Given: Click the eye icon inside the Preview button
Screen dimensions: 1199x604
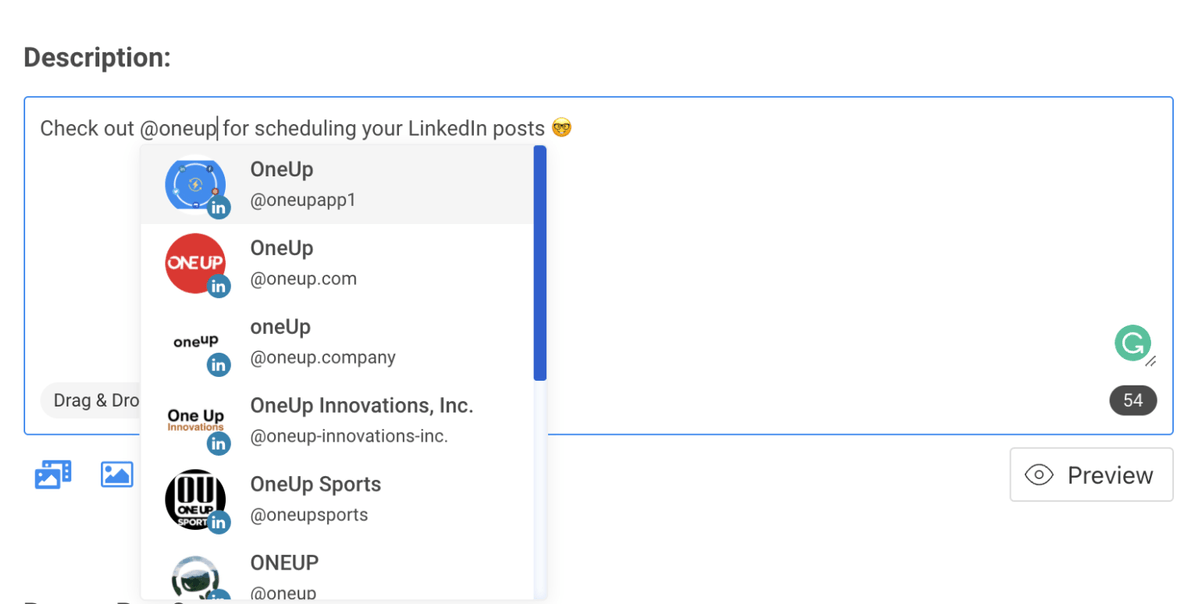Looking at the screenshot, I should pyautogui.click(x=1041, y=475).
